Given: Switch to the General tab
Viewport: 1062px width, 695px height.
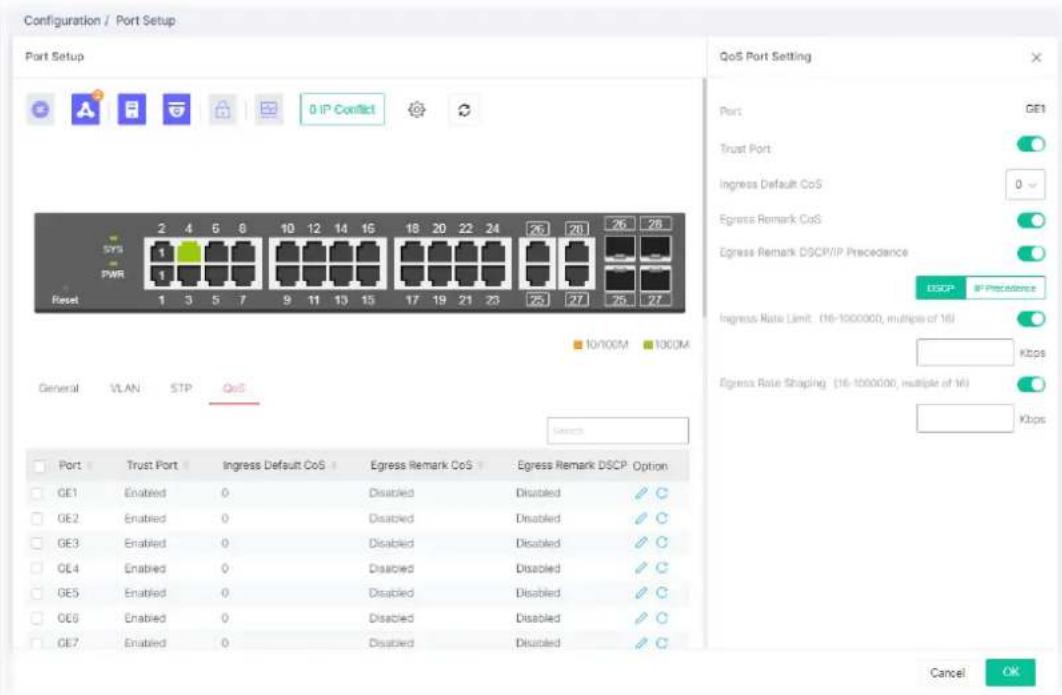Looking at the screenshot, I should [58, 388].
